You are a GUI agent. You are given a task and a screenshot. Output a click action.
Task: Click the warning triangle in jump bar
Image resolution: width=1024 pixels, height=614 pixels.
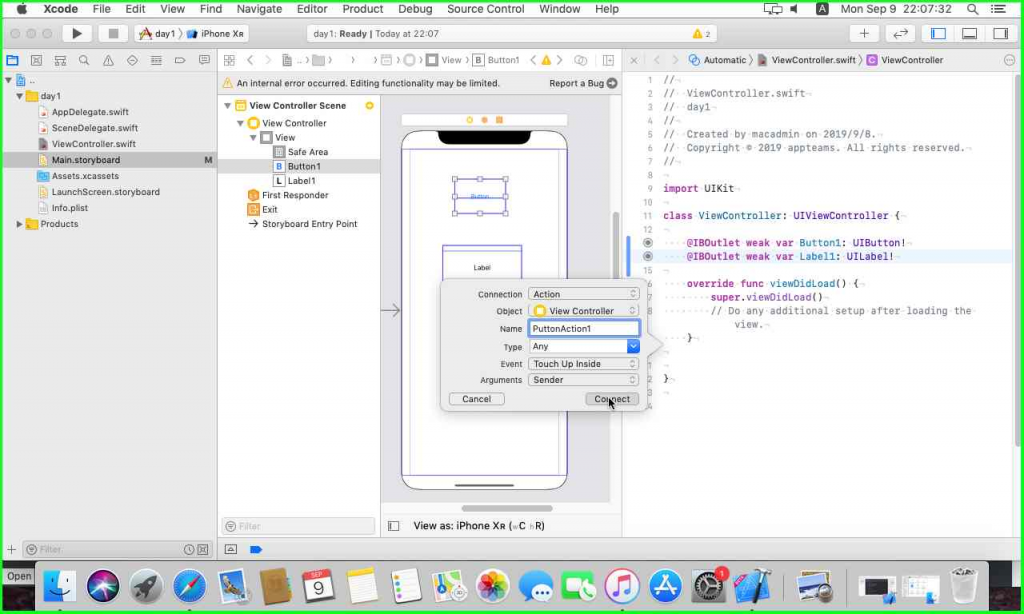point(546,60)
